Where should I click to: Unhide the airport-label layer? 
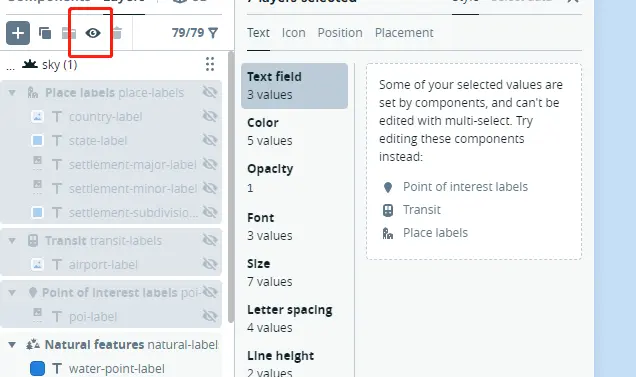click(210, 264)
